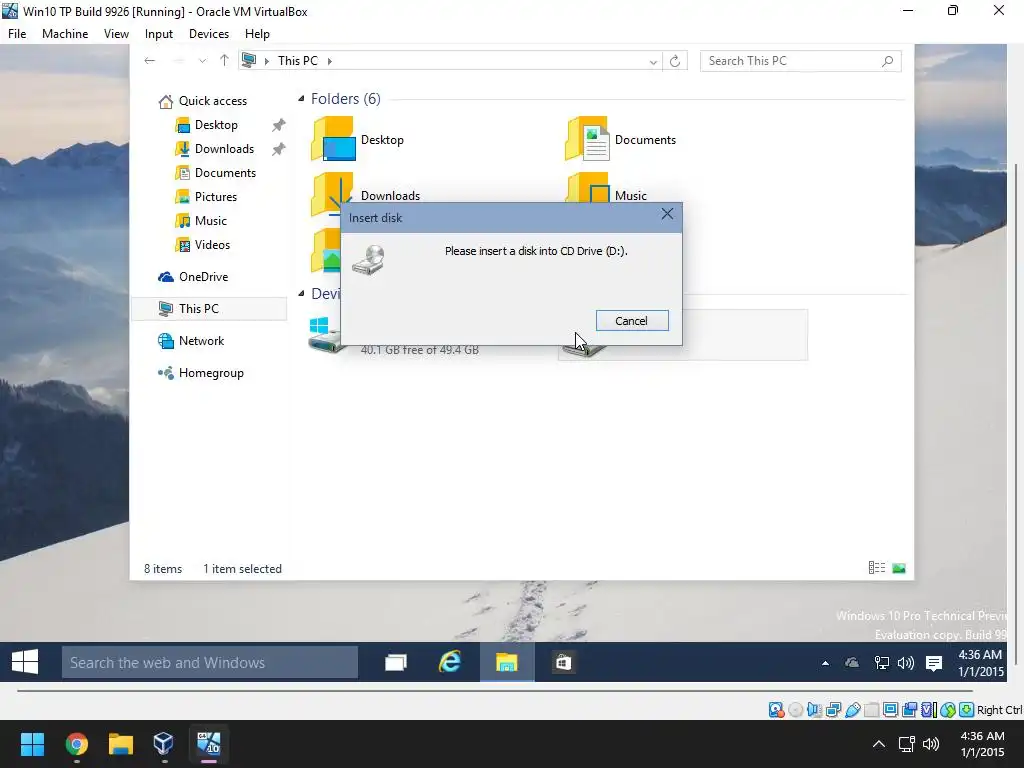Open the host Windows Start button

(x=32, y=744)
